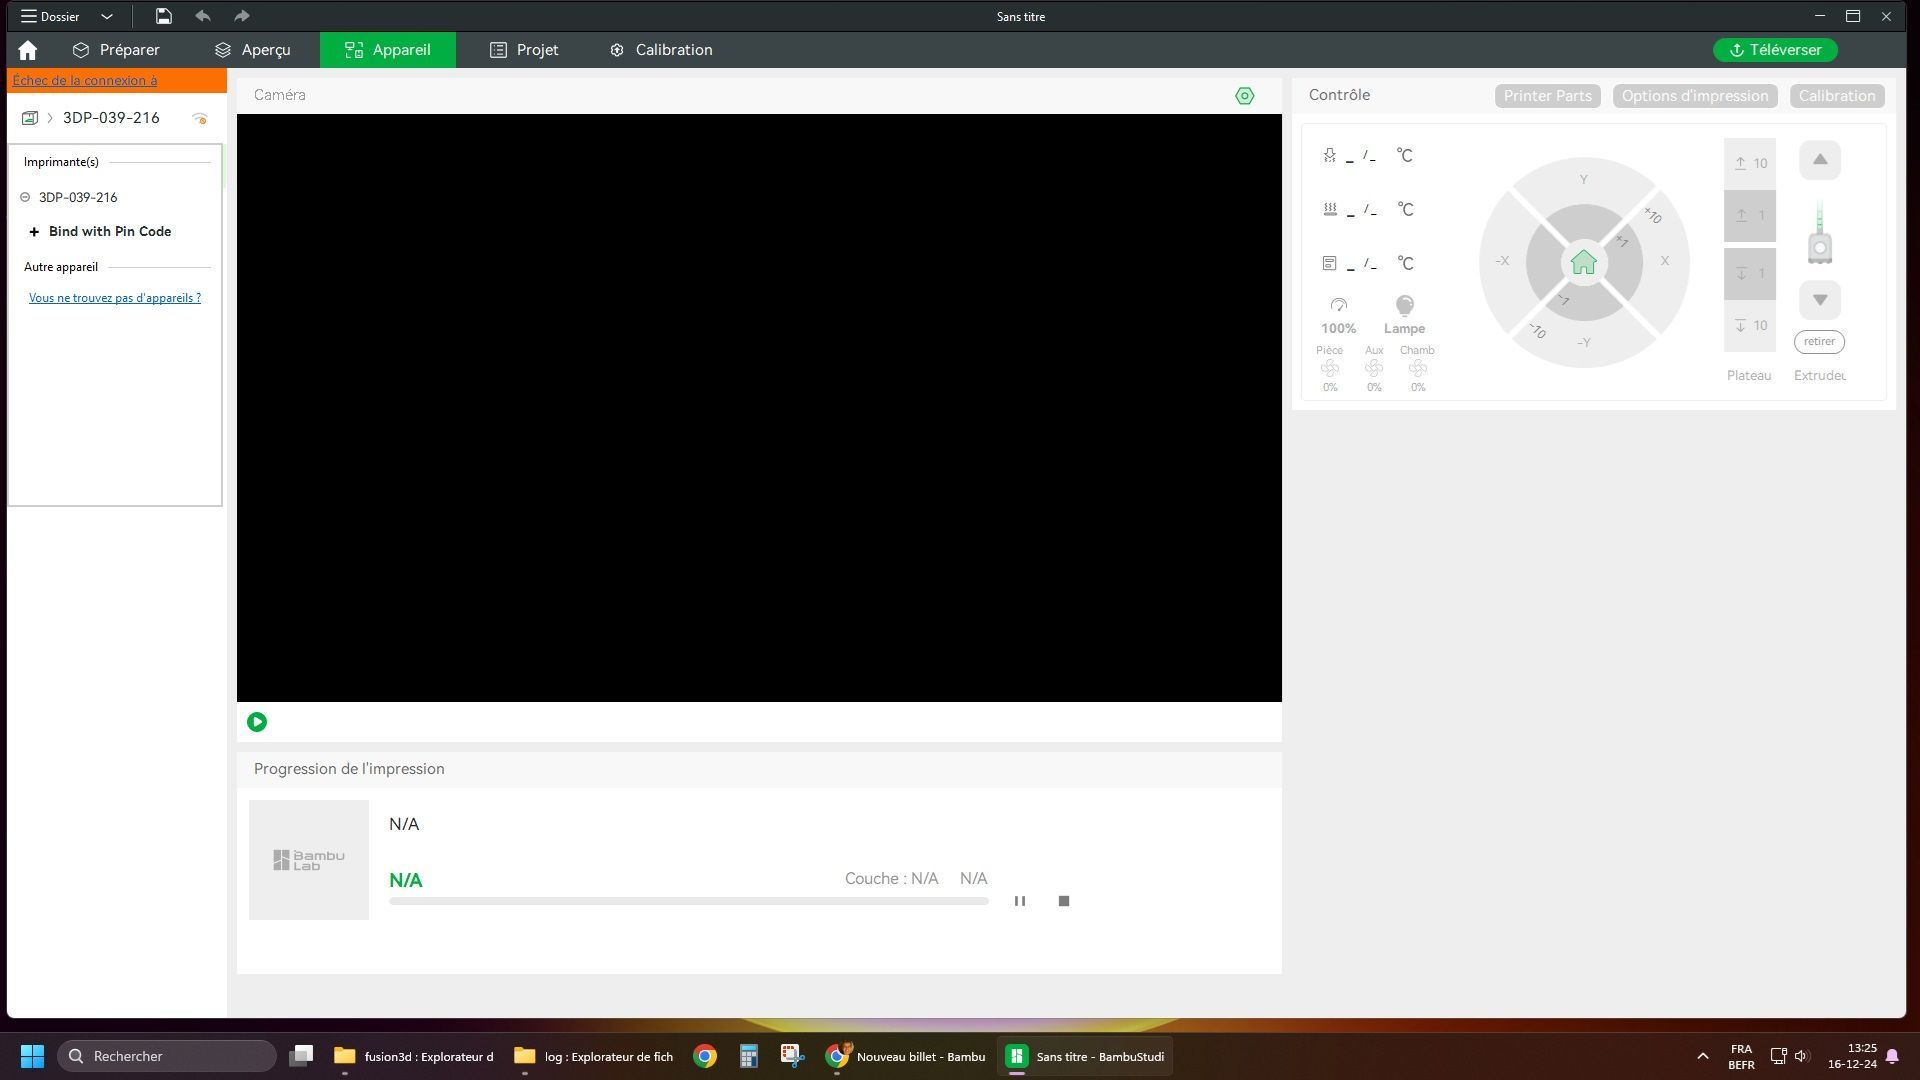Stop the print with square icon
Screen dimensions: 1920x1080
[x=1063, y=901]
